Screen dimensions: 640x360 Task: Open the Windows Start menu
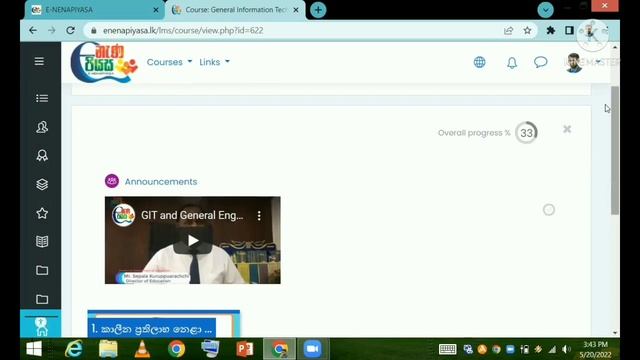(x=34, y=349)
